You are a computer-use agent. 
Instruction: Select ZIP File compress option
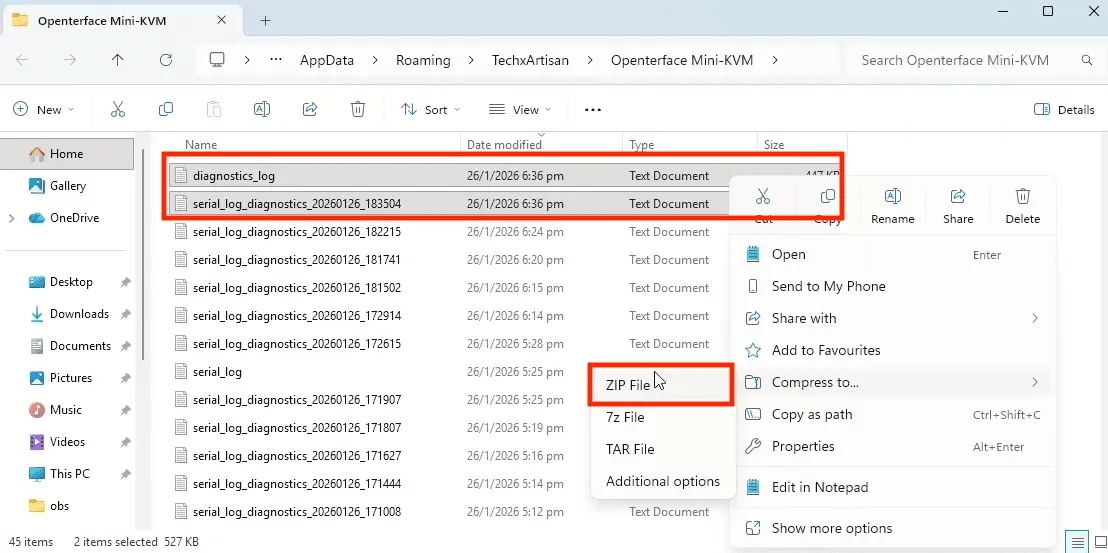pyautogui.click(x=627, y=385)
